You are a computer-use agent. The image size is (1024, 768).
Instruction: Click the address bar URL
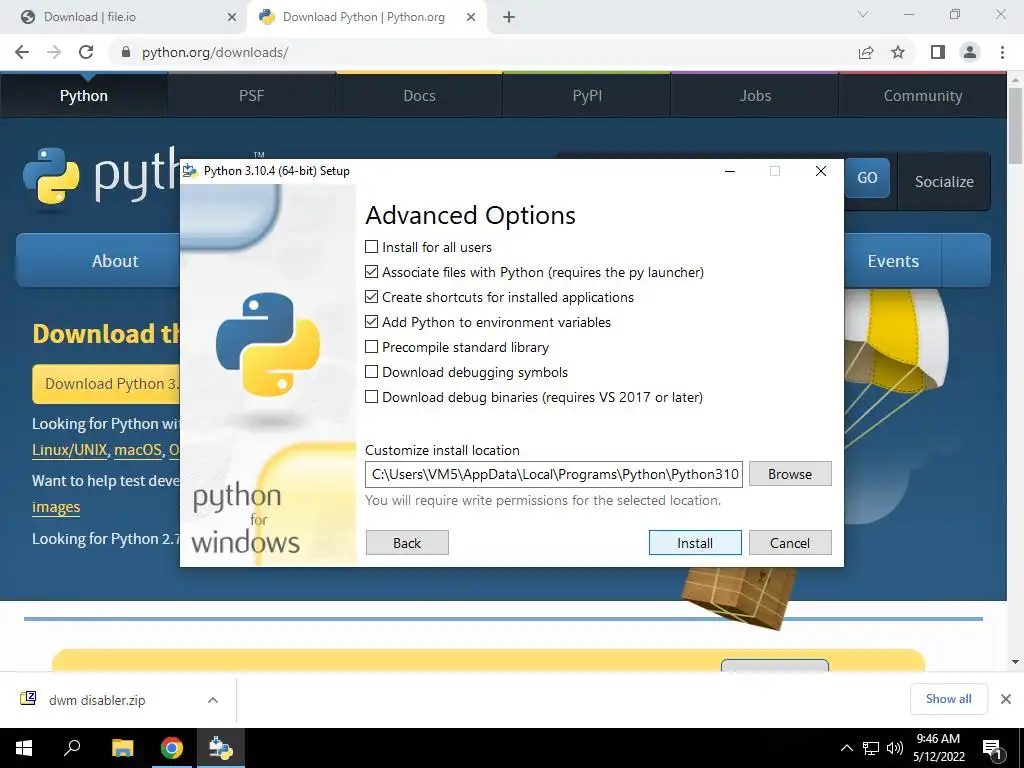(215, 52)
